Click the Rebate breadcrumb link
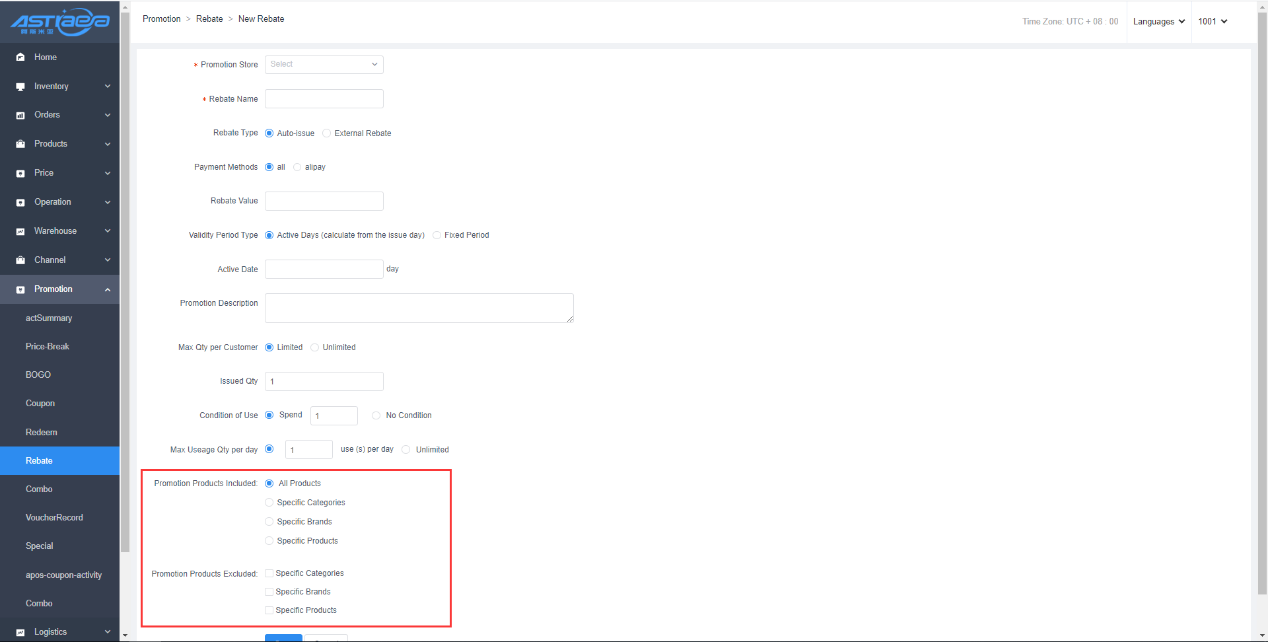This screenshot has height=642, width=1268. pos(209,19)
